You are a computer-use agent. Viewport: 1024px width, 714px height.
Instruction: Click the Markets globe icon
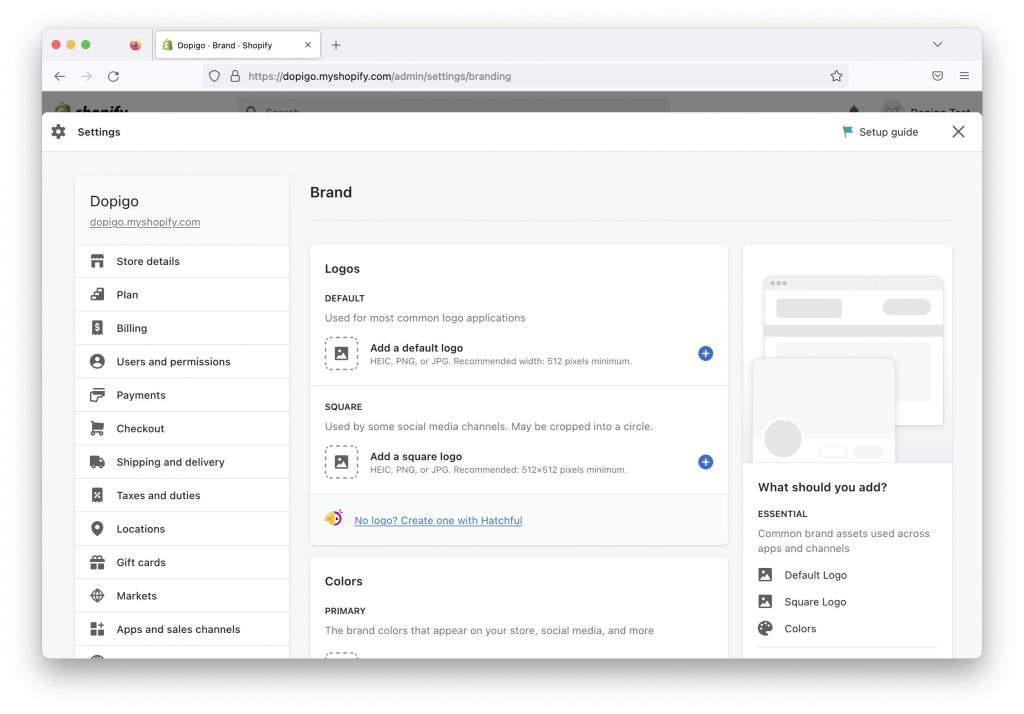click(97, 596)
